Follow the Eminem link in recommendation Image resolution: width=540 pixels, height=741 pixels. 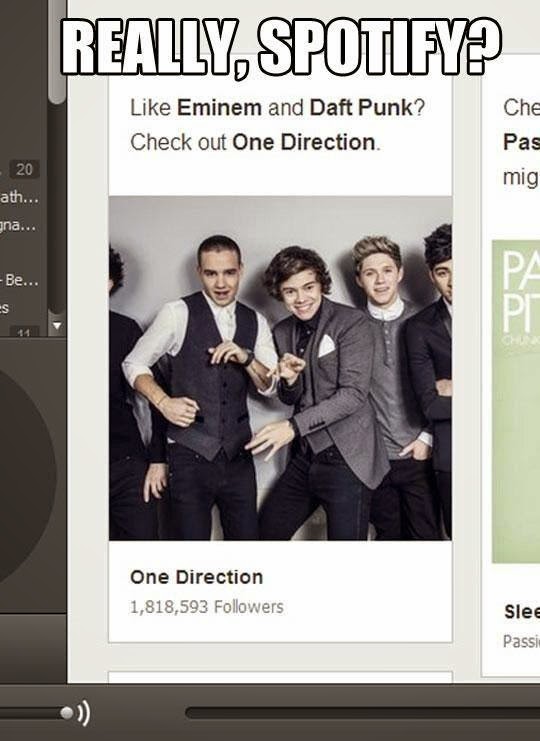pos(219,108)
